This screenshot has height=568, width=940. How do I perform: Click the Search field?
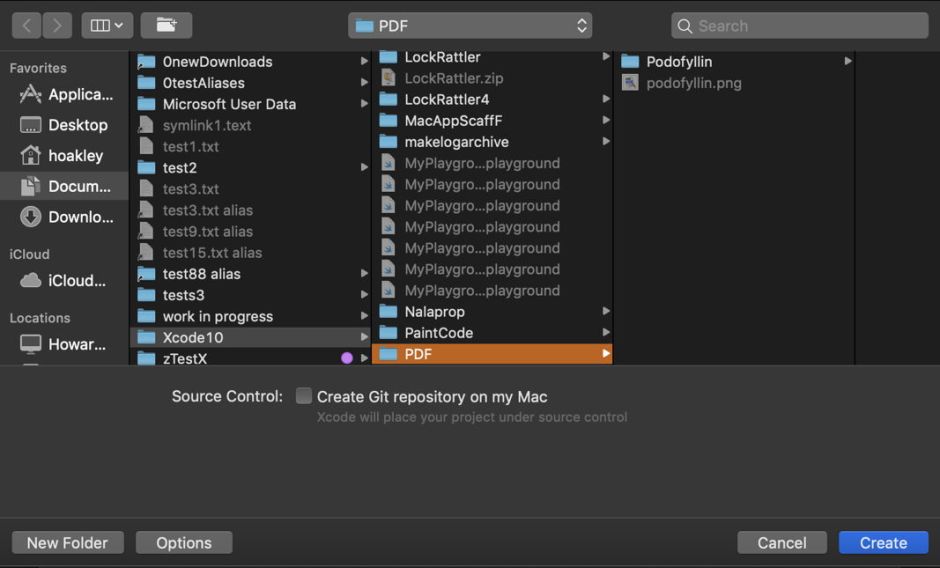pos(800,26)
